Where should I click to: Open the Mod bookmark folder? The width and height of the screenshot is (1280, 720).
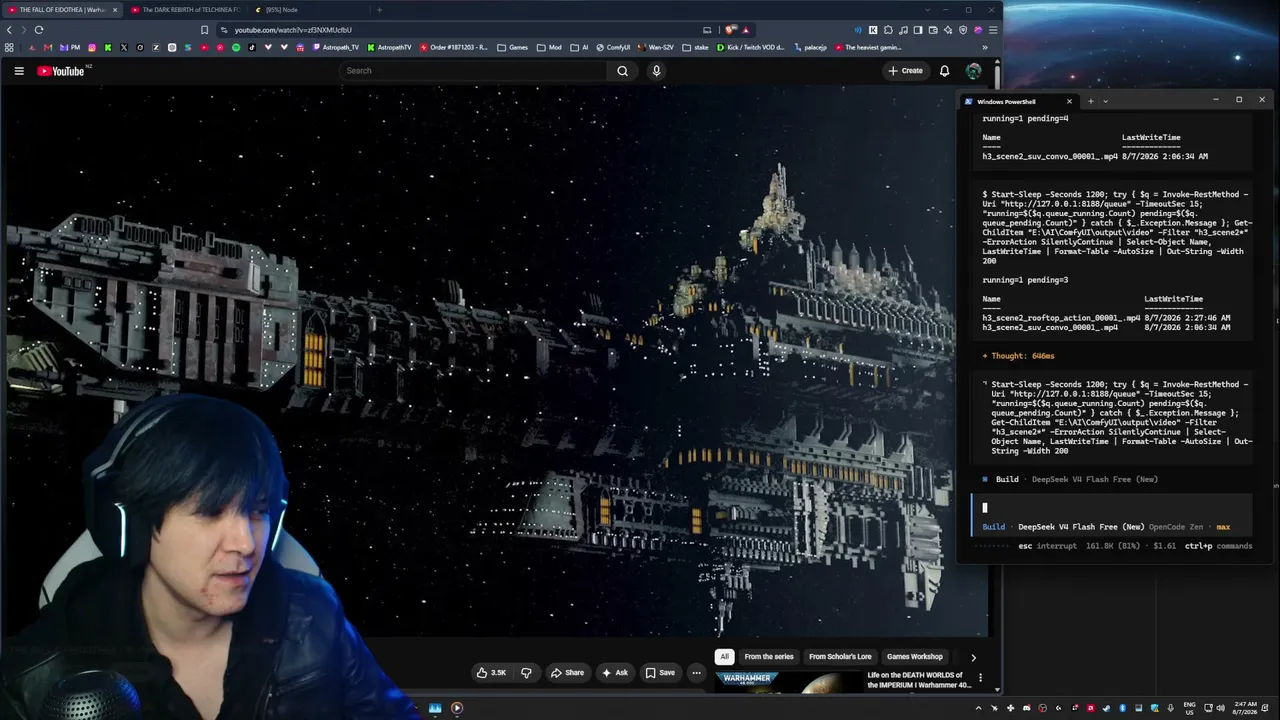pyautogui.click(x=550, y=47)
